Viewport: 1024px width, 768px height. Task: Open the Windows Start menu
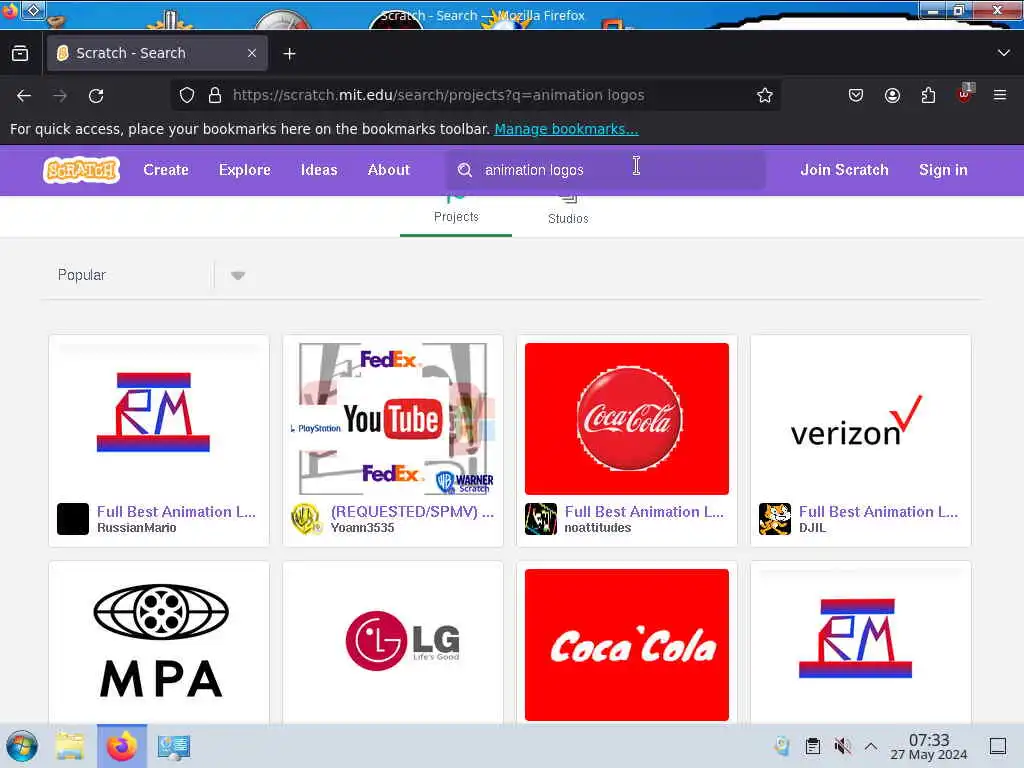pyautogui.click(x=22, y=746)
